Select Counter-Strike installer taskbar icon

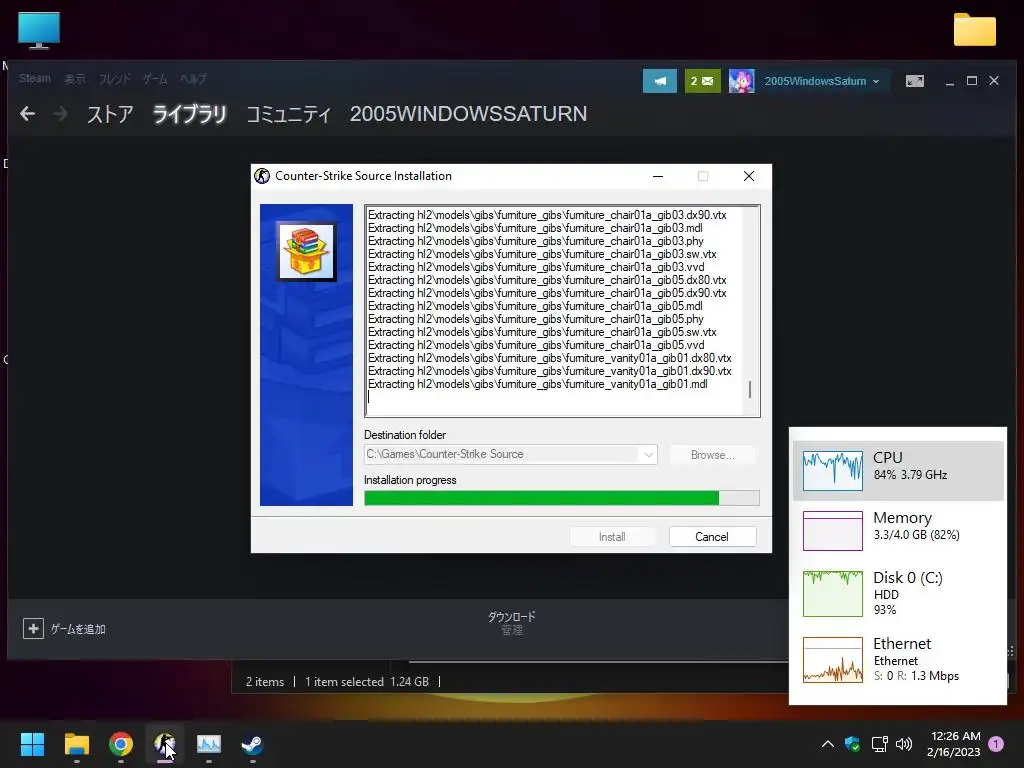[165, 744]
